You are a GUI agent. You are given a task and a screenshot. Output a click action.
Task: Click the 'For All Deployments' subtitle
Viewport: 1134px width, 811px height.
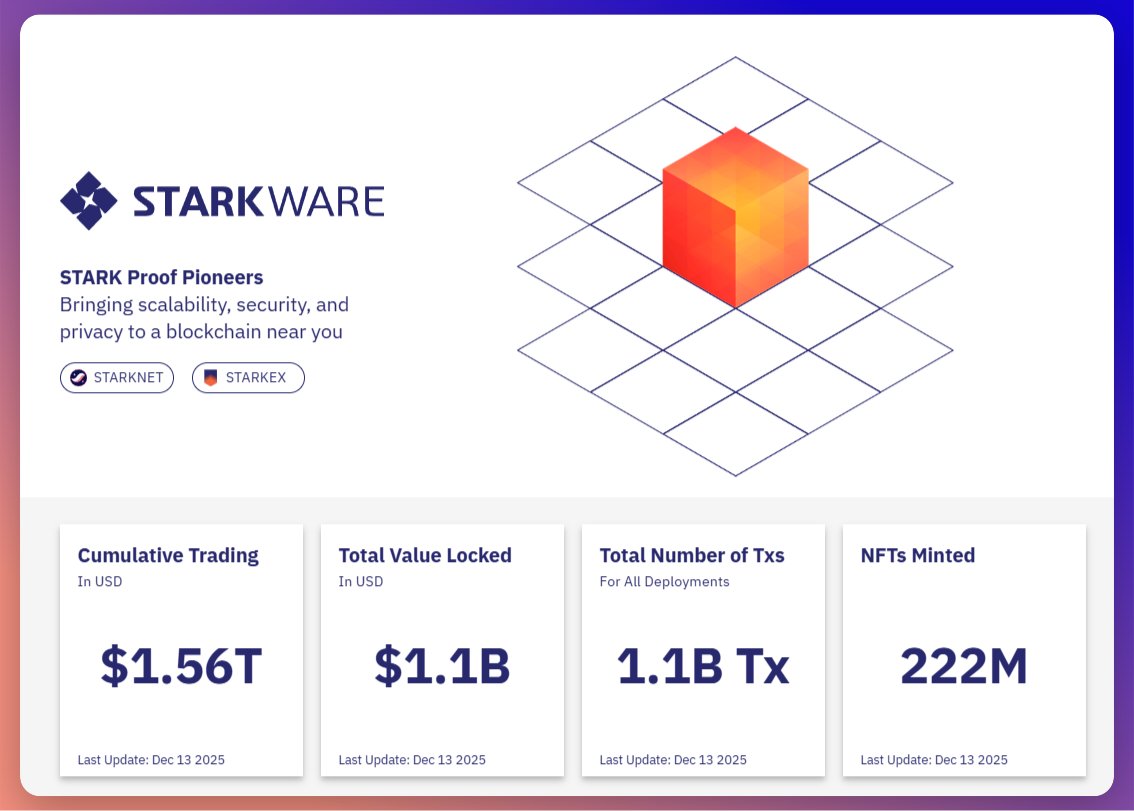(x=664, y=582)
